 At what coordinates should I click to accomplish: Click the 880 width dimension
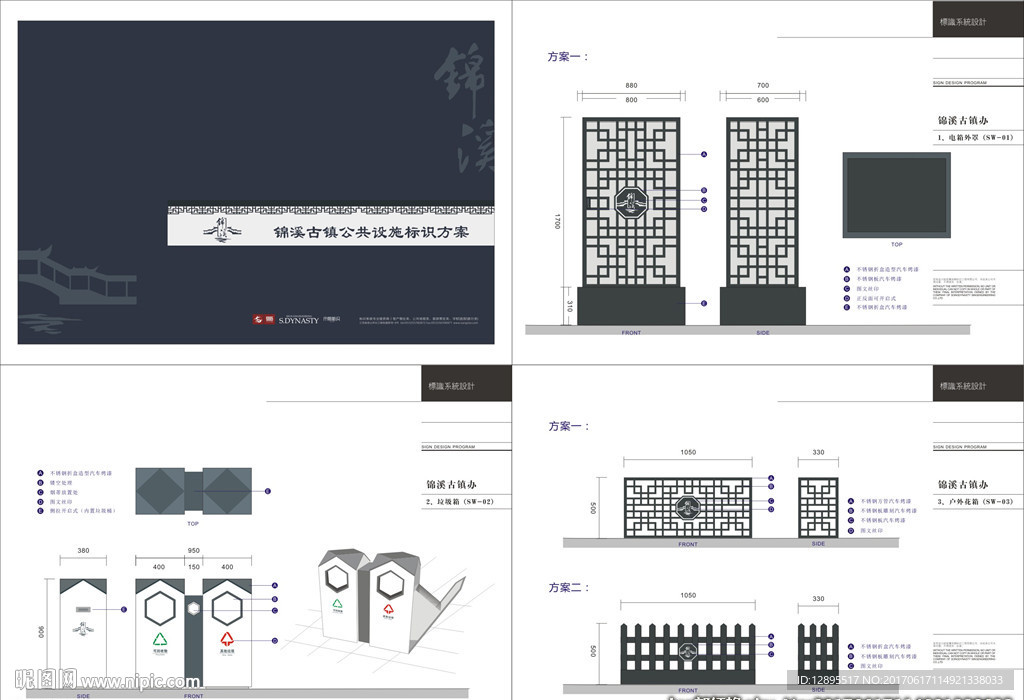click(x=631, y=86)
